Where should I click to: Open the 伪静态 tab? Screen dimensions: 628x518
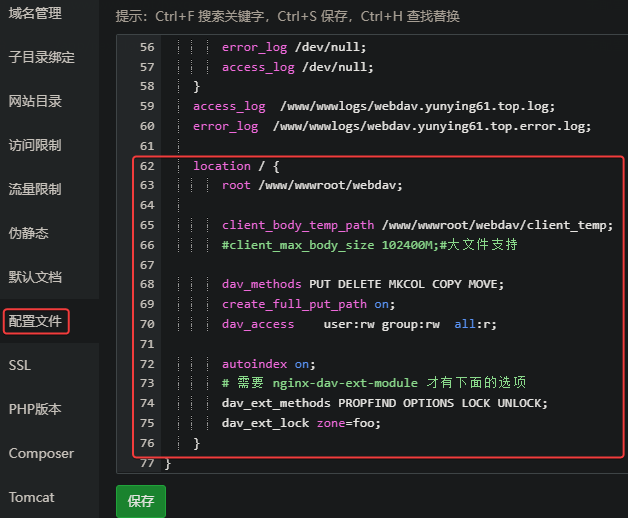pos(28,233)
